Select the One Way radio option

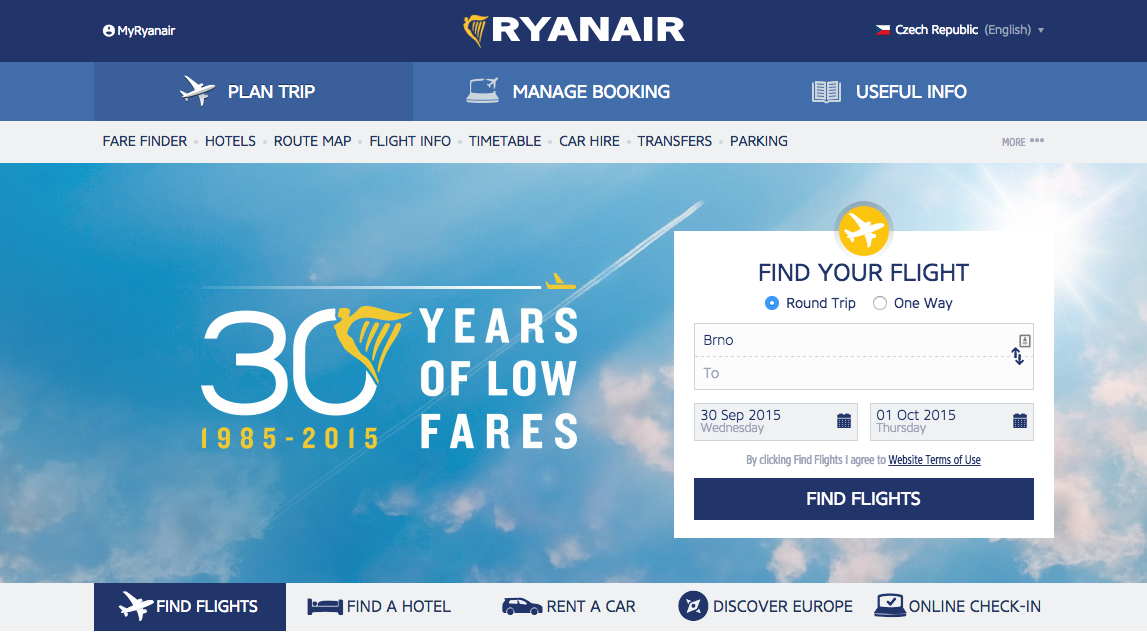point(880,303)
